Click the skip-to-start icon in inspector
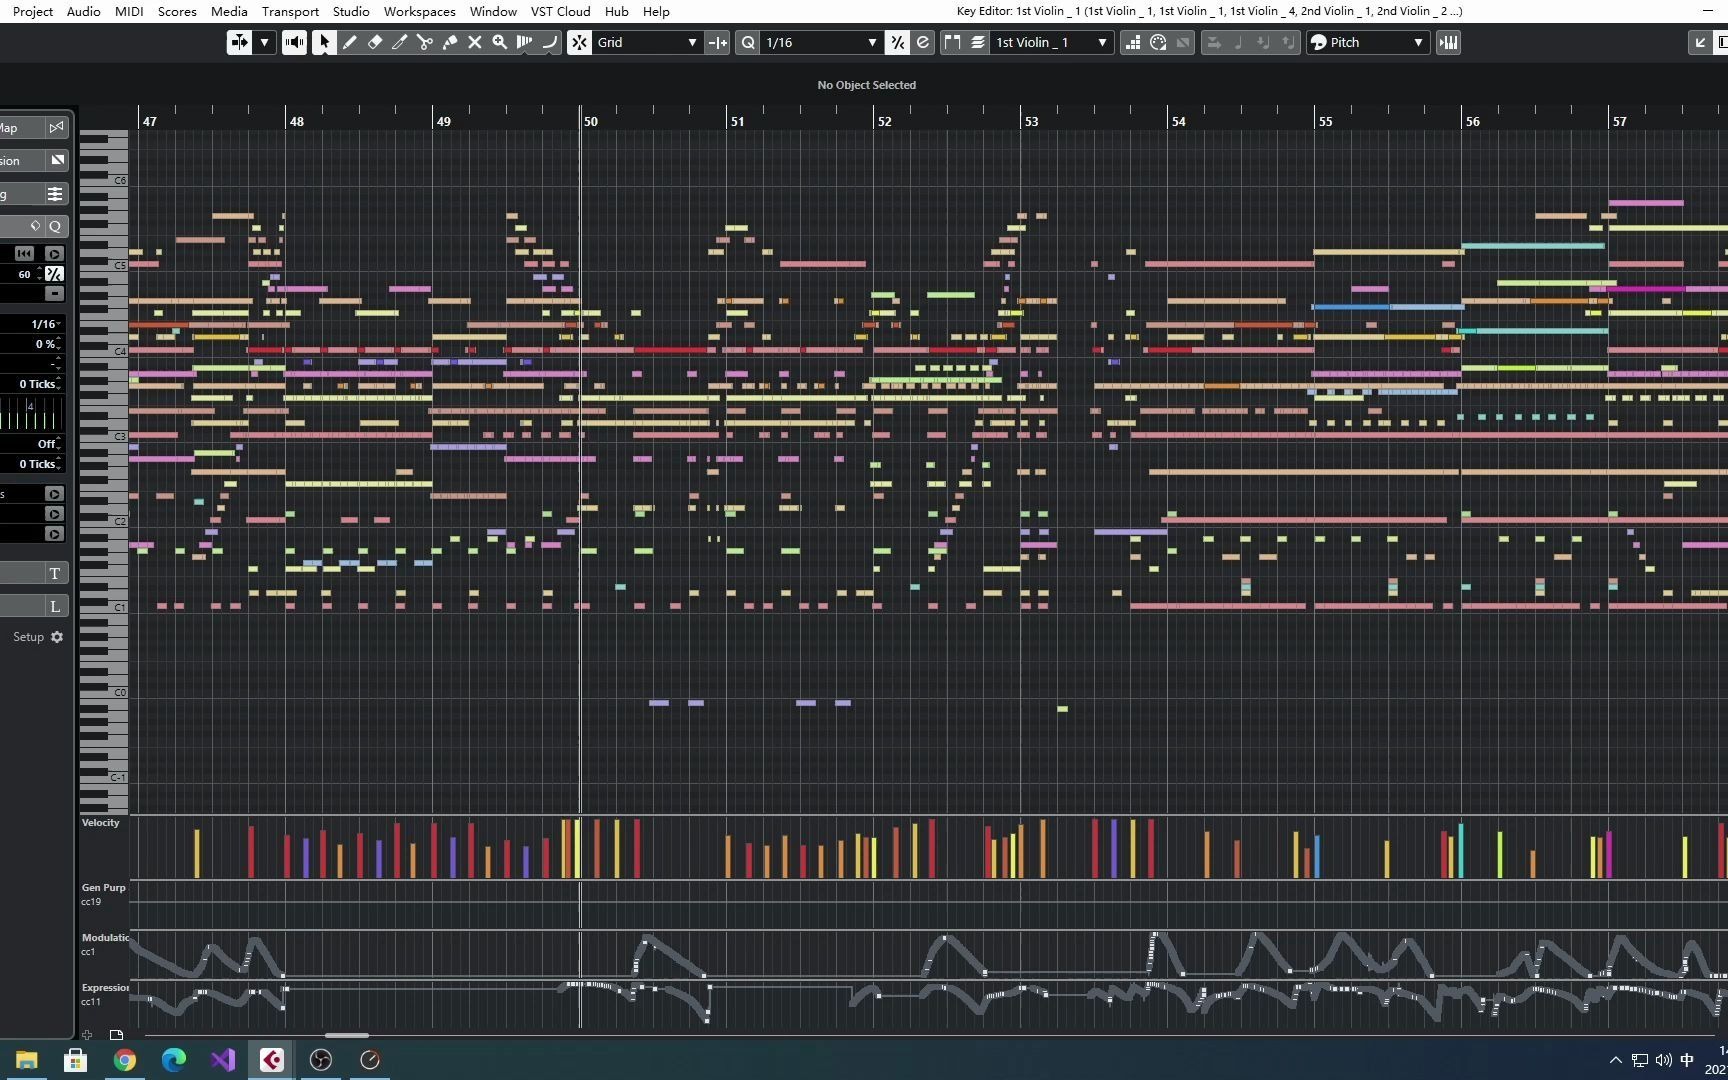 coord(24,254)
